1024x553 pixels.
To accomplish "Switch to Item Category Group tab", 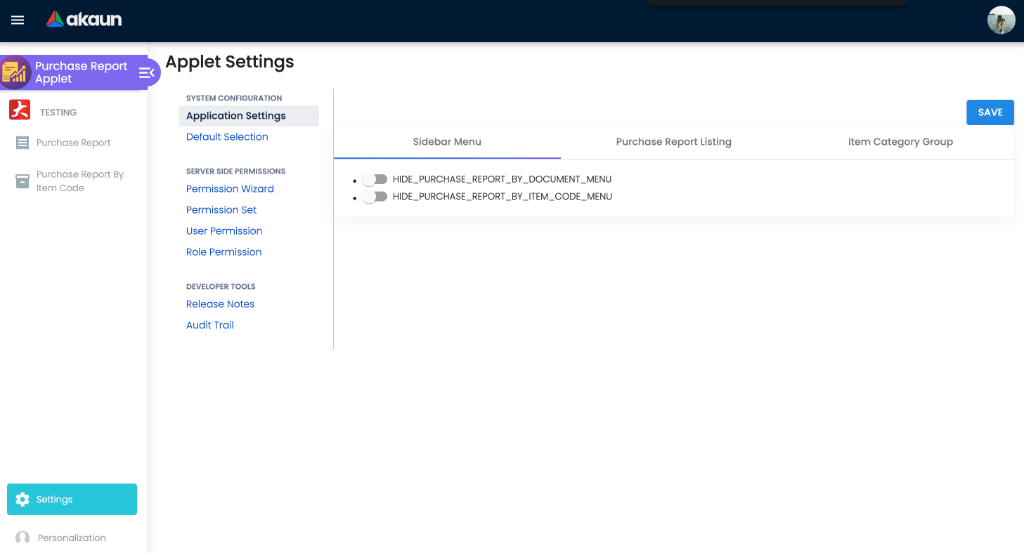I will (901, 142).
